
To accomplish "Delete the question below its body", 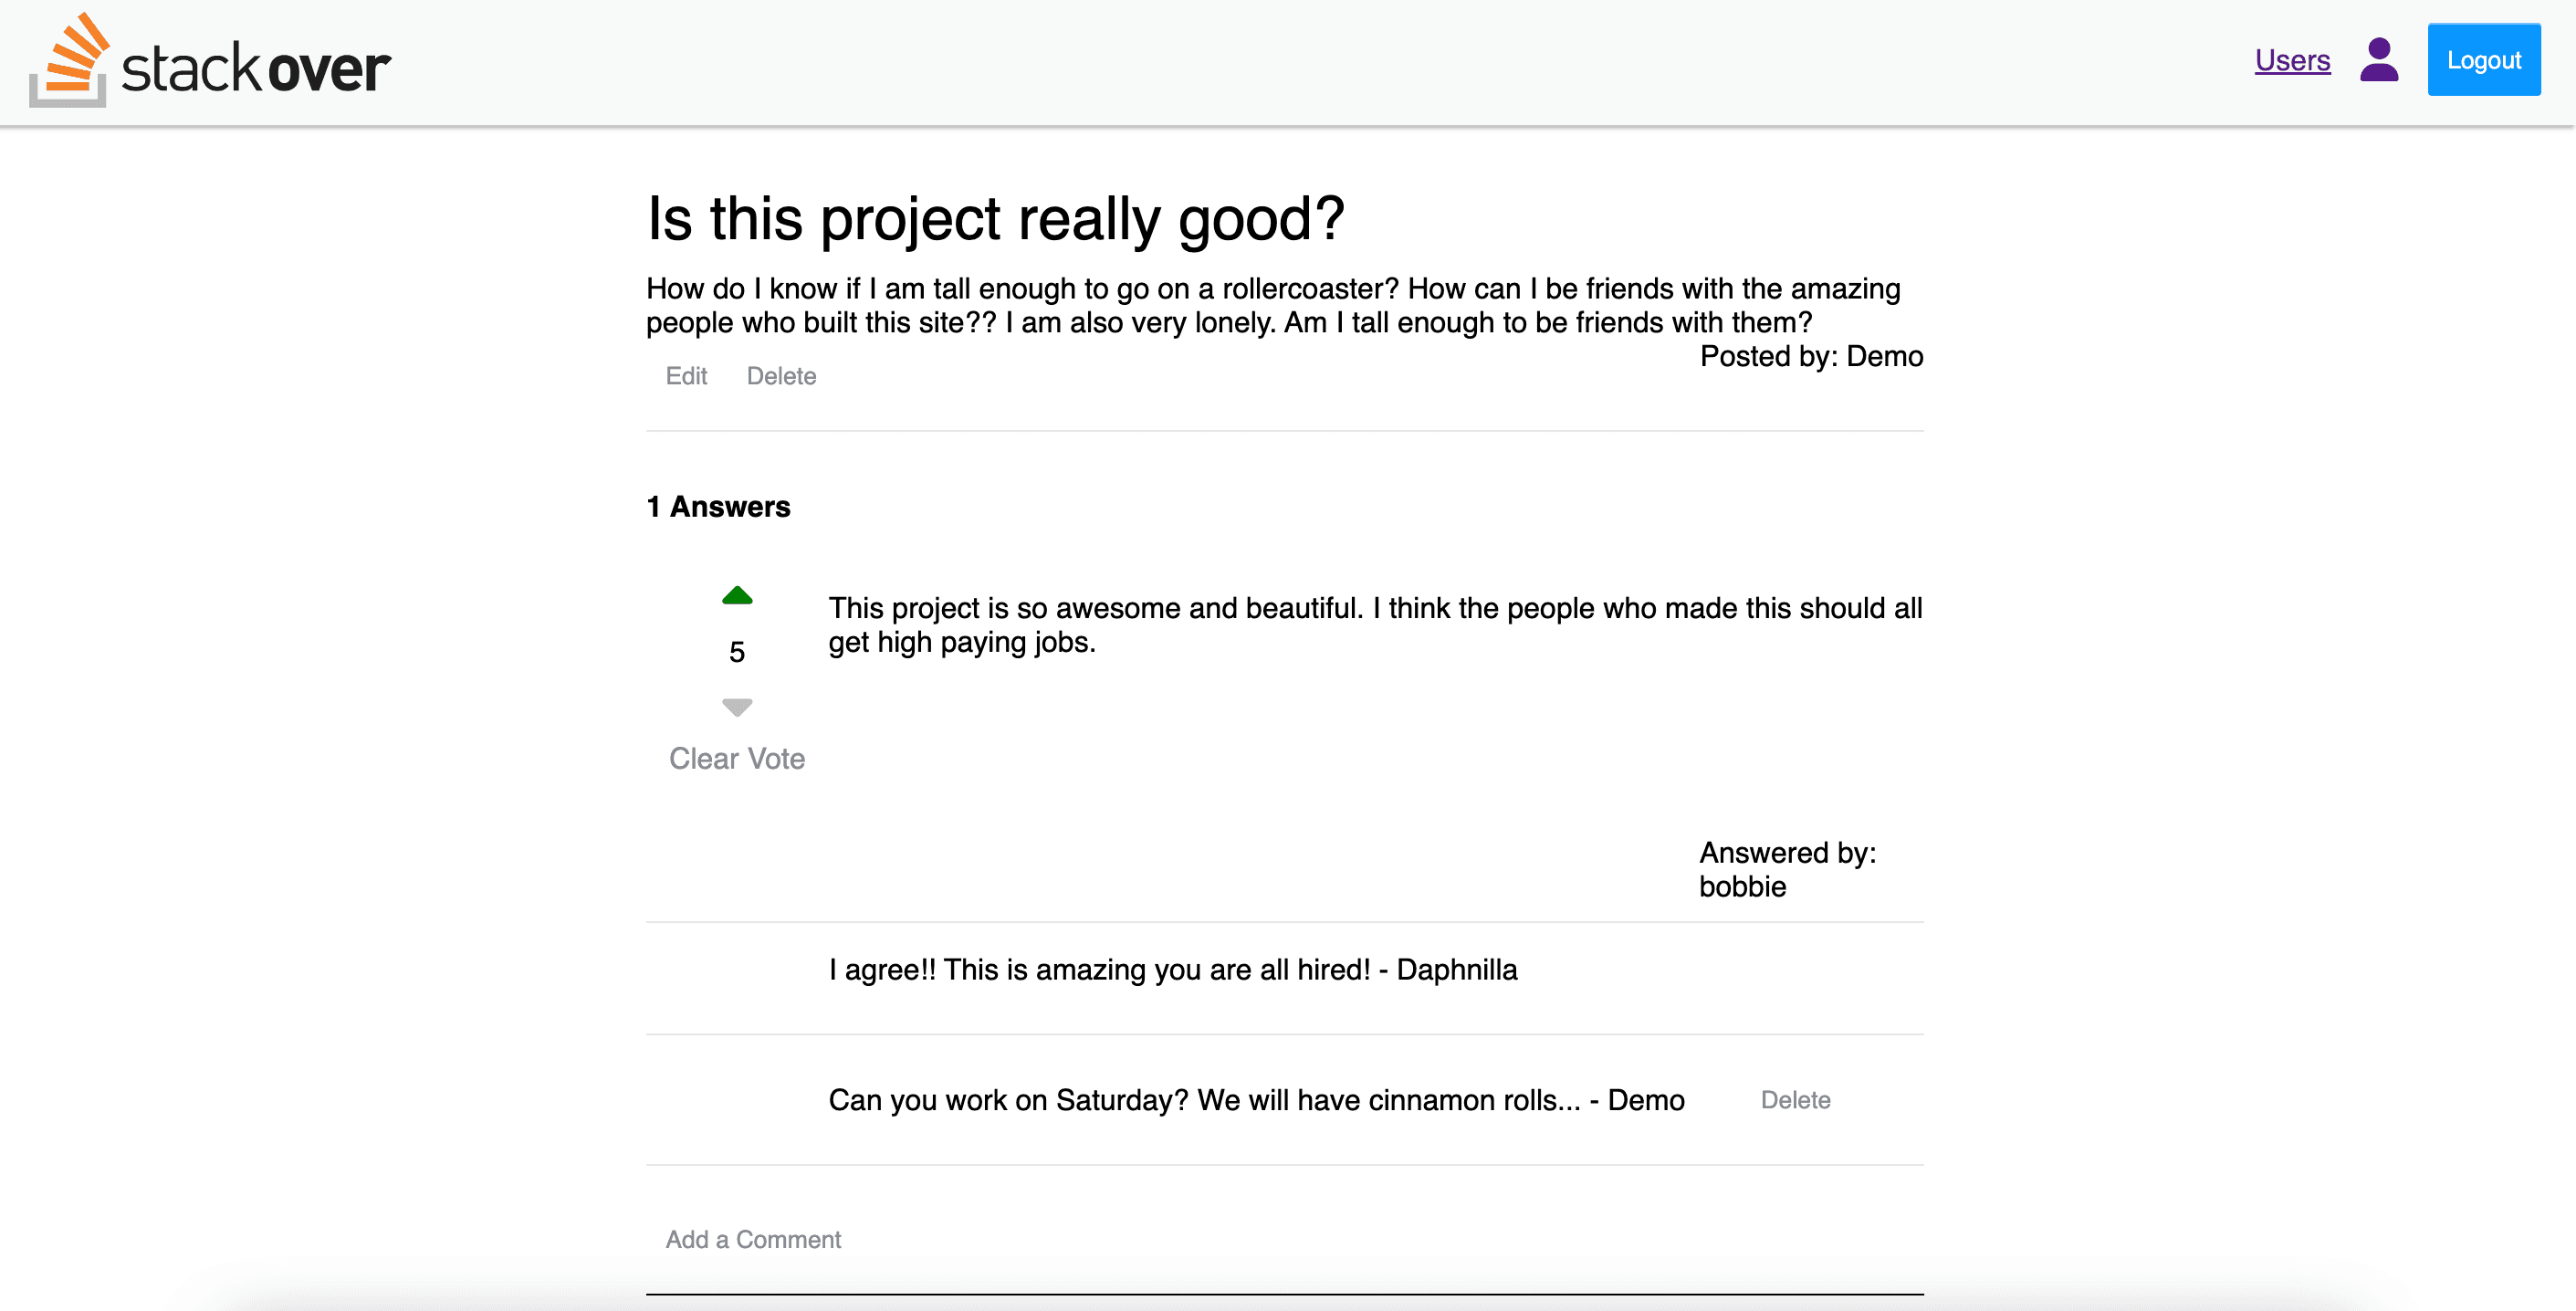I will point(781,376).
